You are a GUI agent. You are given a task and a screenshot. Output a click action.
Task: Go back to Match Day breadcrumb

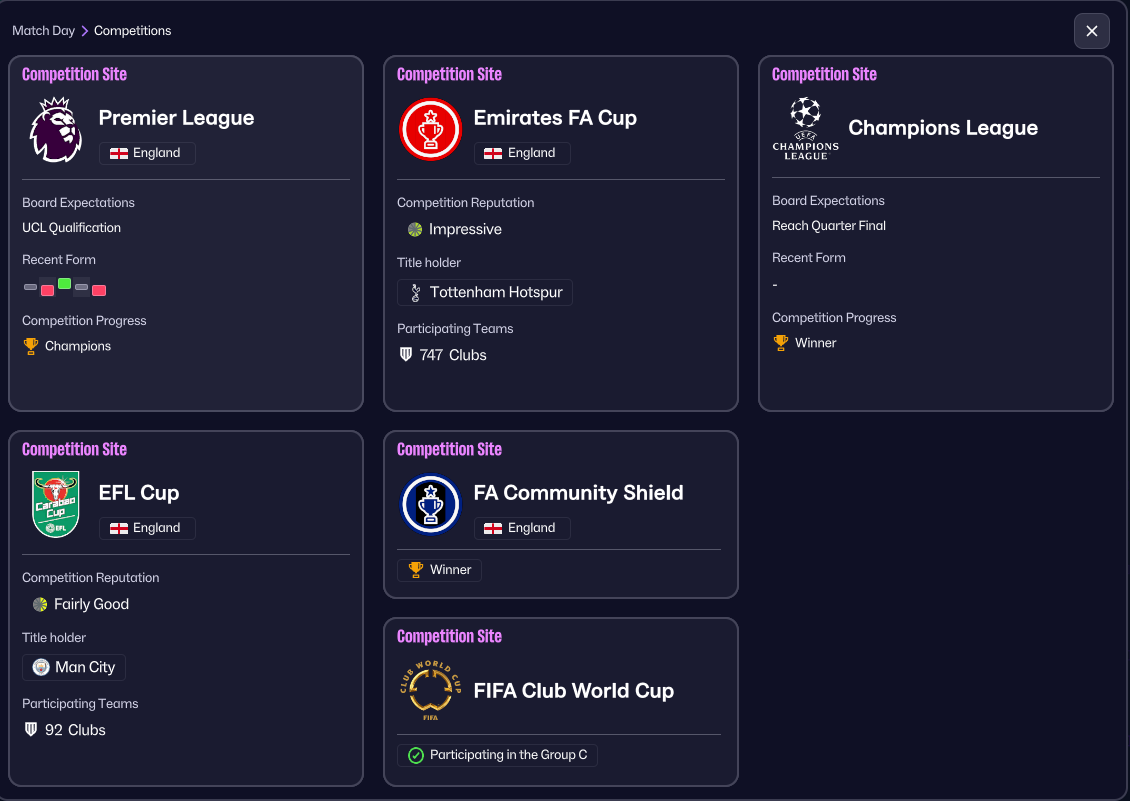pyautogui.click(x=43, y=31)
